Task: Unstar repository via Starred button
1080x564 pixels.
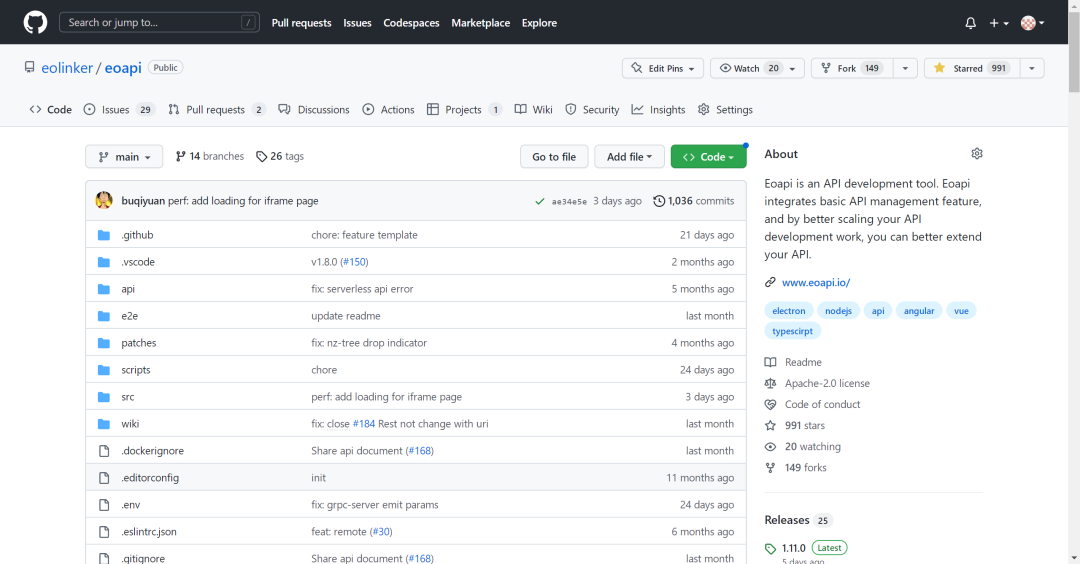Action: coord(972,68)
